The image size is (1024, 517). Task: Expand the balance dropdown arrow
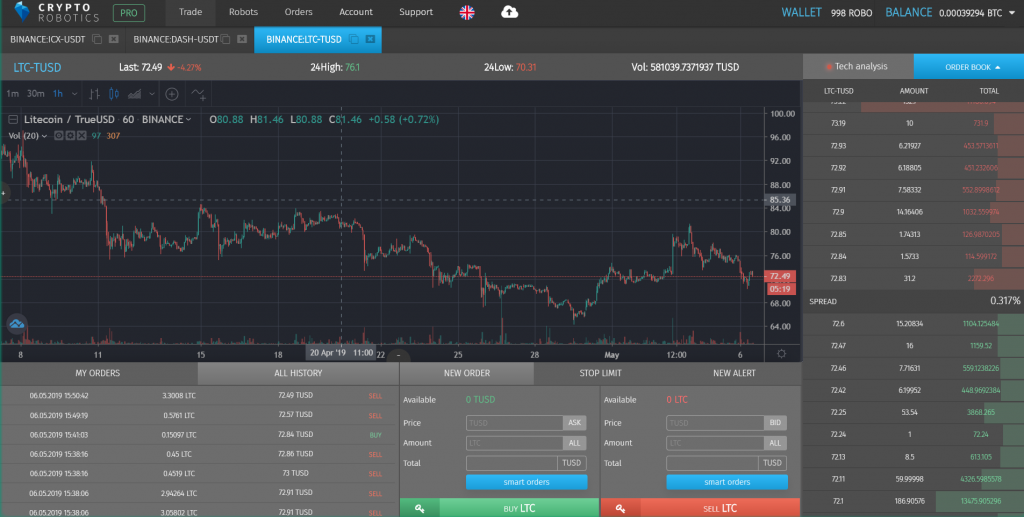(x=1012, y=13)
